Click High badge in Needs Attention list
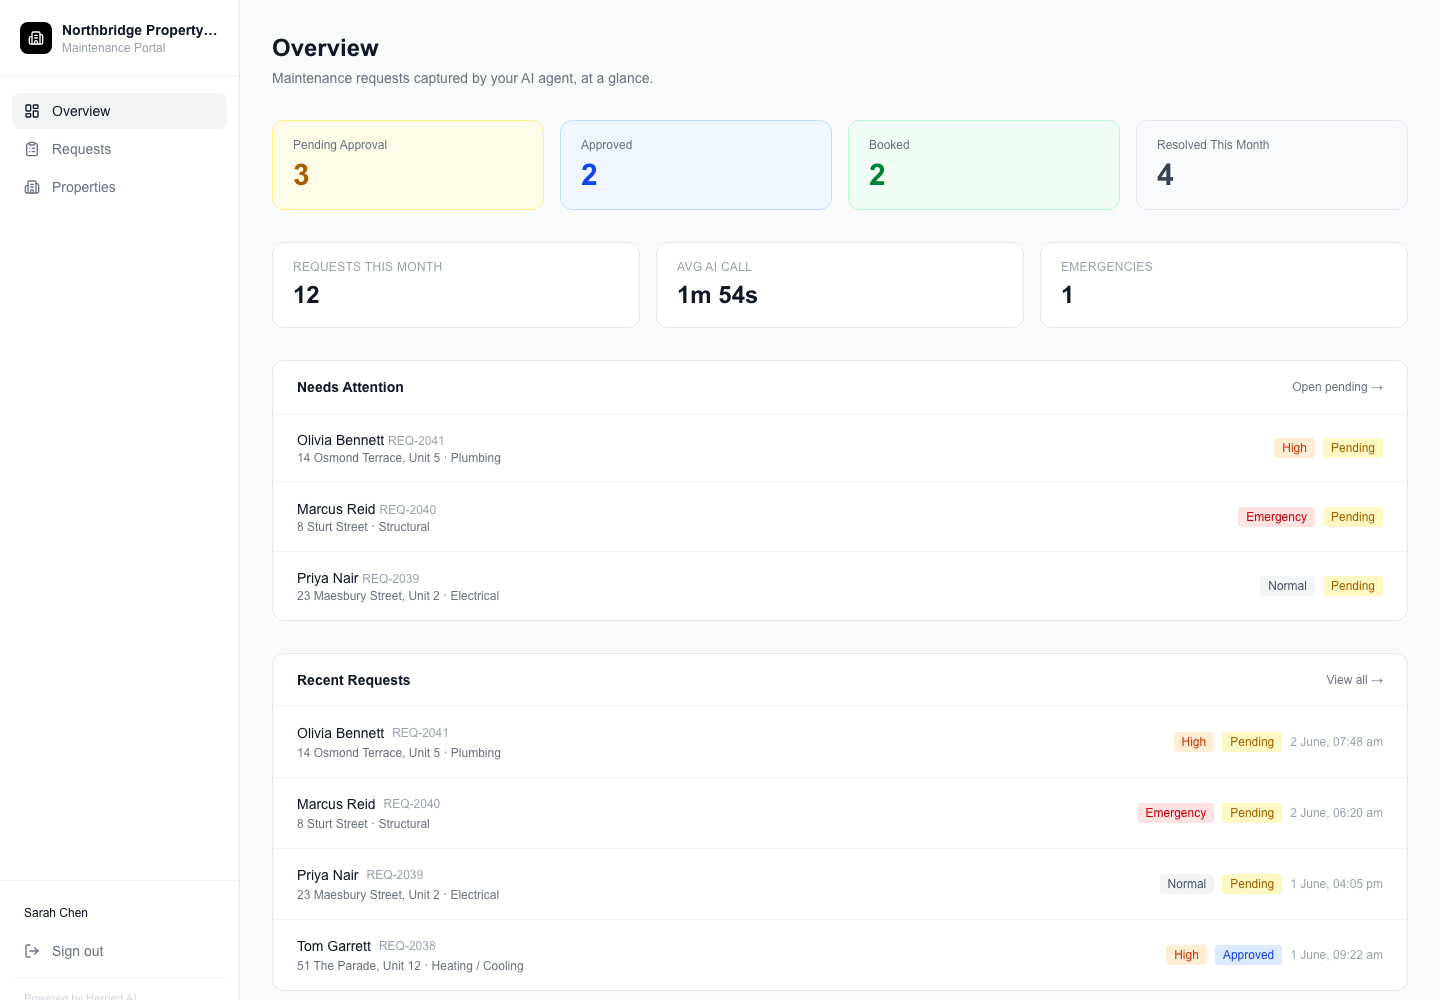 1294,448
